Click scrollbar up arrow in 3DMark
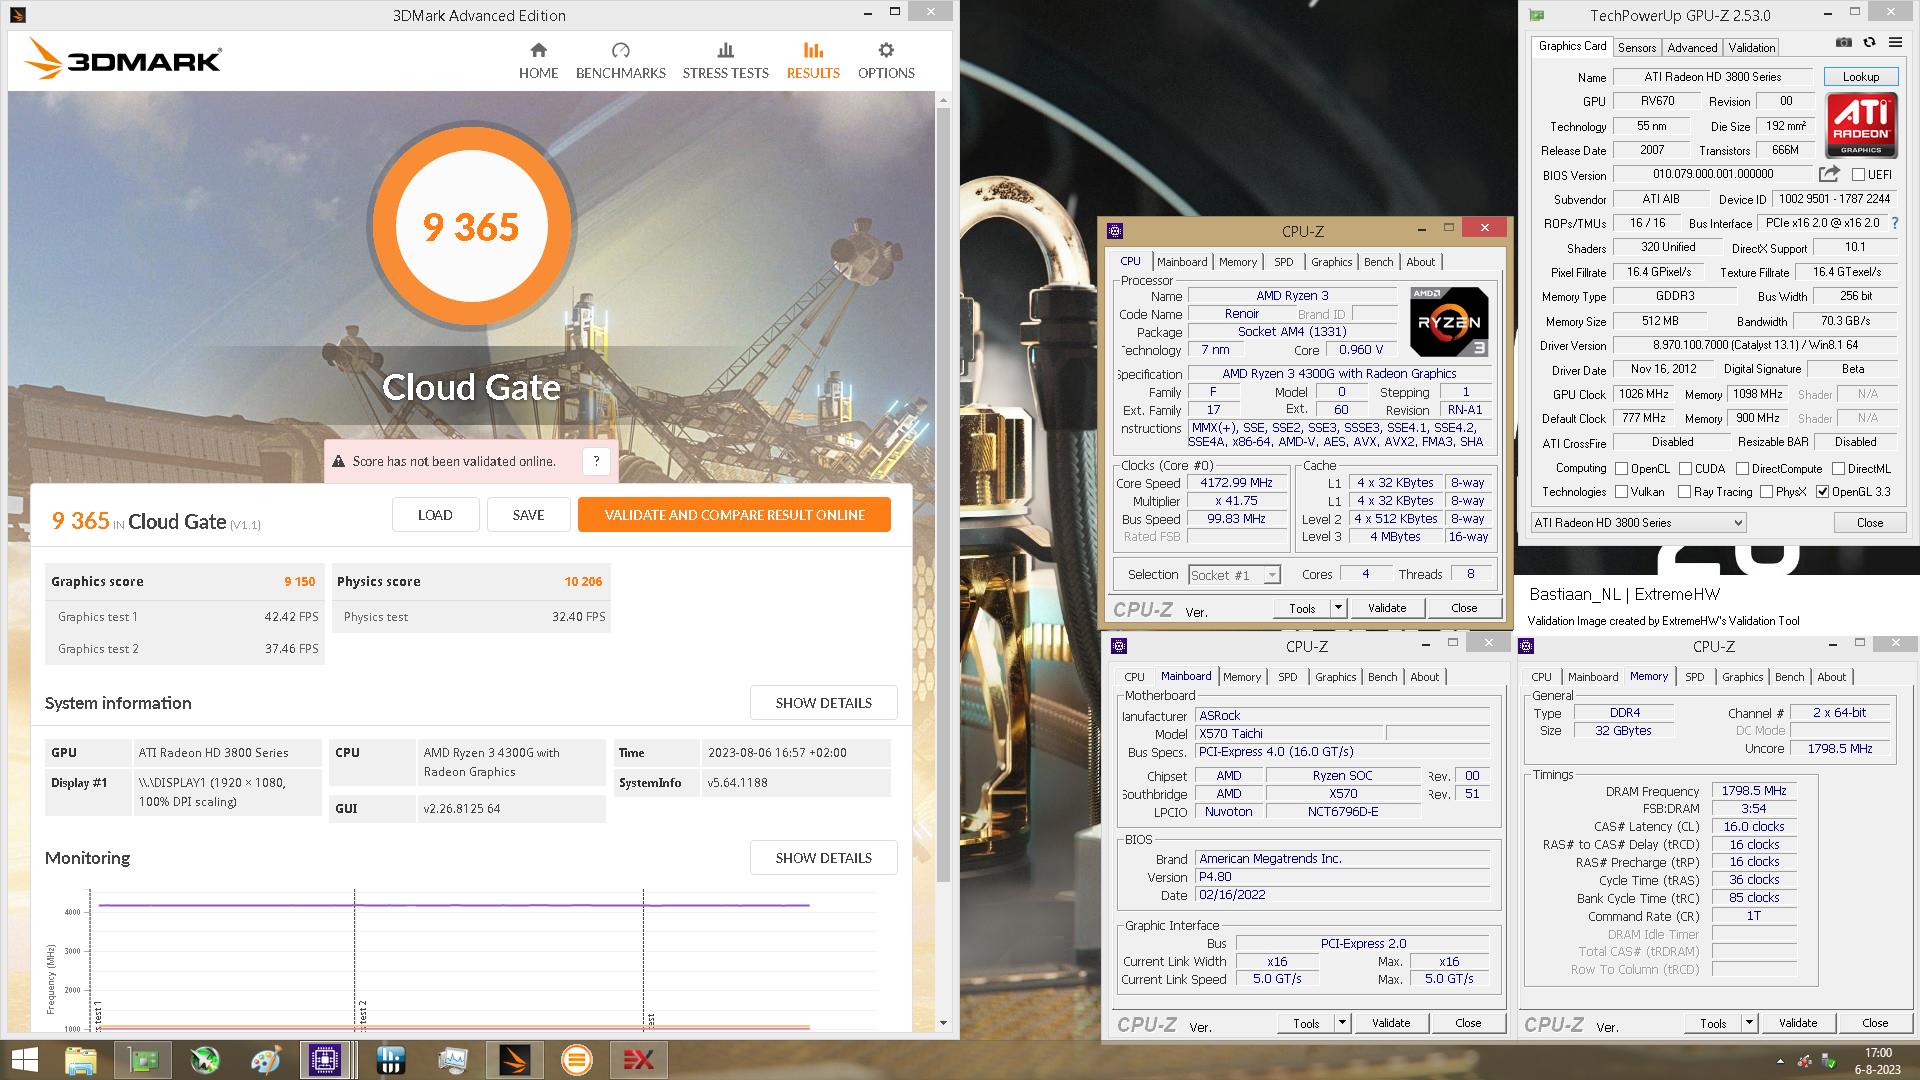This screenshot has height=1080, width=1920. click(x=943, y=100)
